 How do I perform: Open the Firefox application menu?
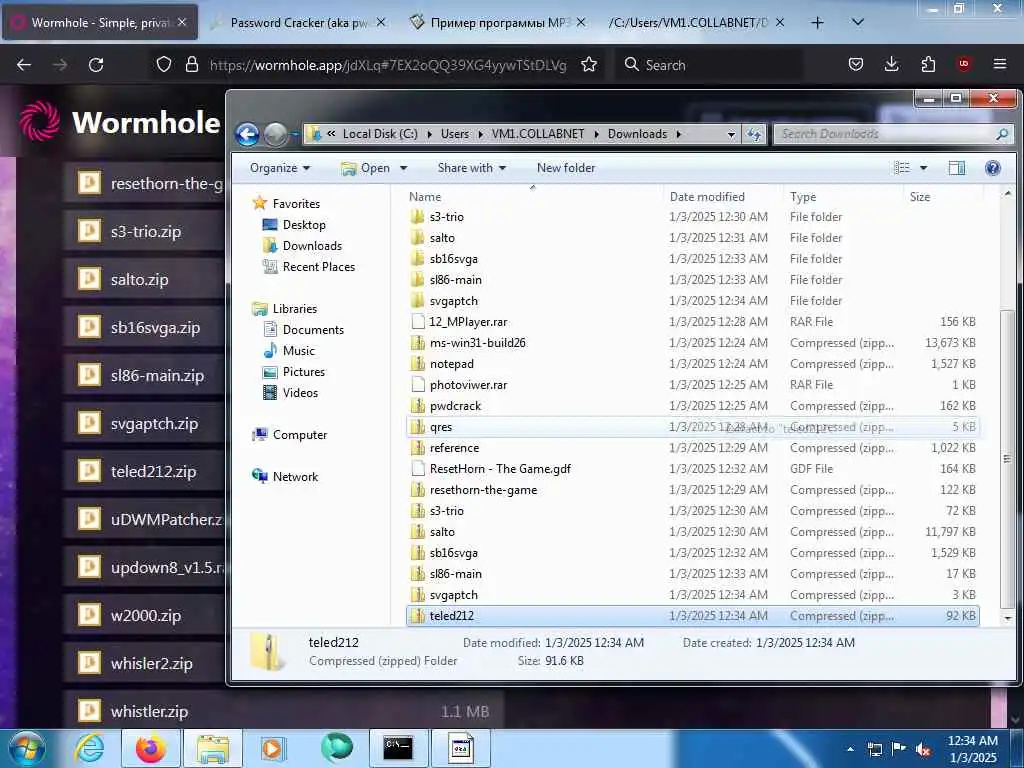[x=999, y=64]
